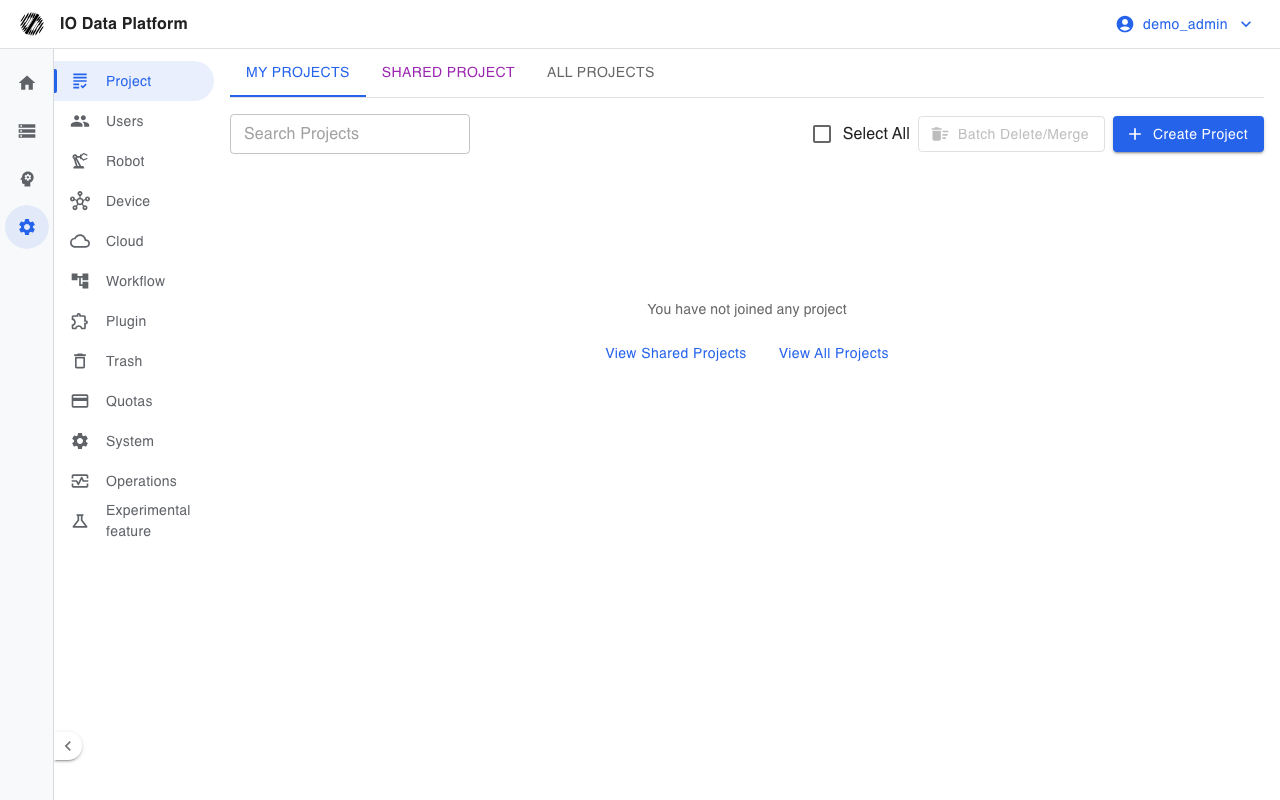
Task: Click the Create Project button label
Action: pos(1200,134)
